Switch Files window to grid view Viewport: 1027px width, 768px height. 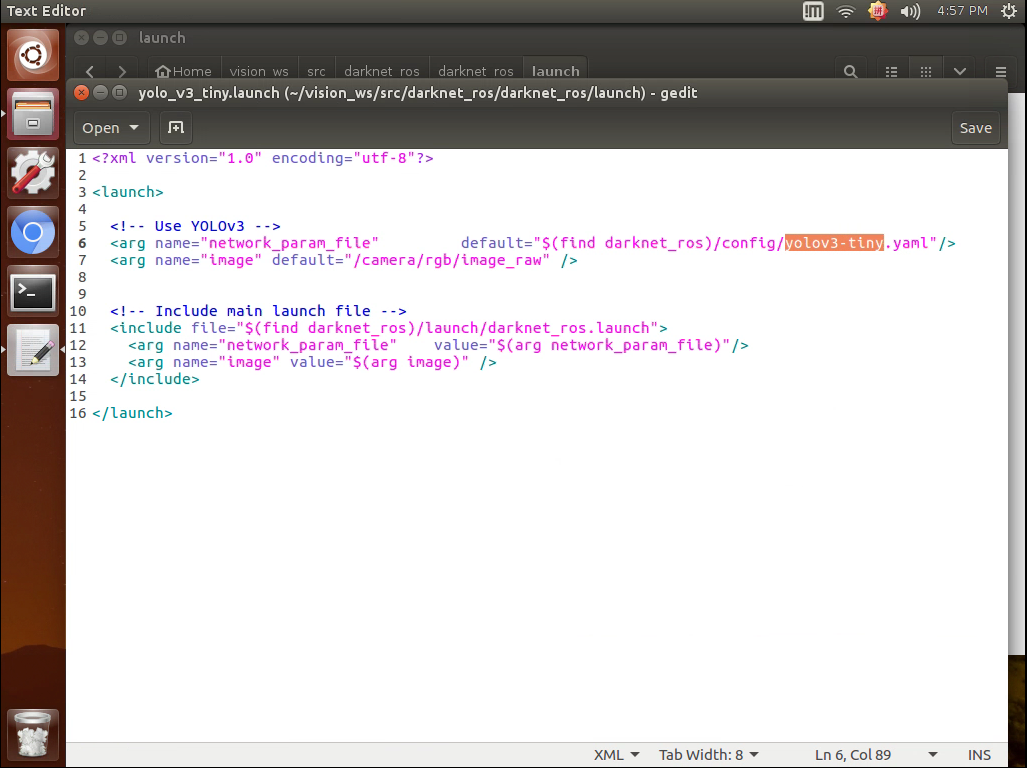[925, 71]
